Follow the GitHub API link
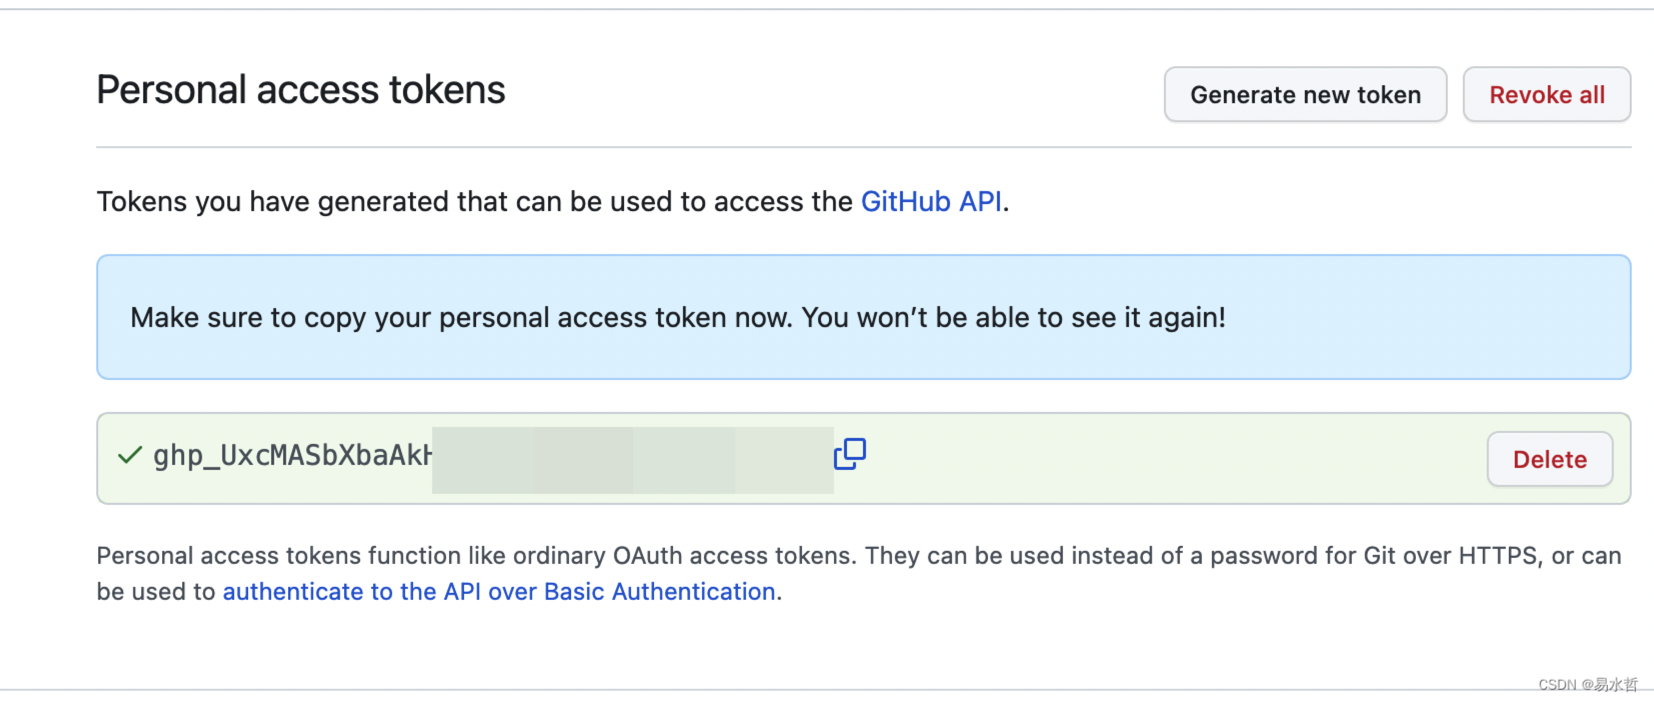 pos(931,202)
